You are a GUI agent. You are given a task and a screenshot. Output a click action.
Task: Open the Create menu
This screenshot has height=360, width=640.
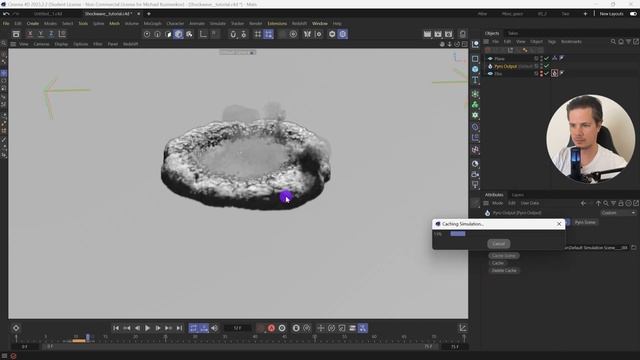click(x=33, y=24)
